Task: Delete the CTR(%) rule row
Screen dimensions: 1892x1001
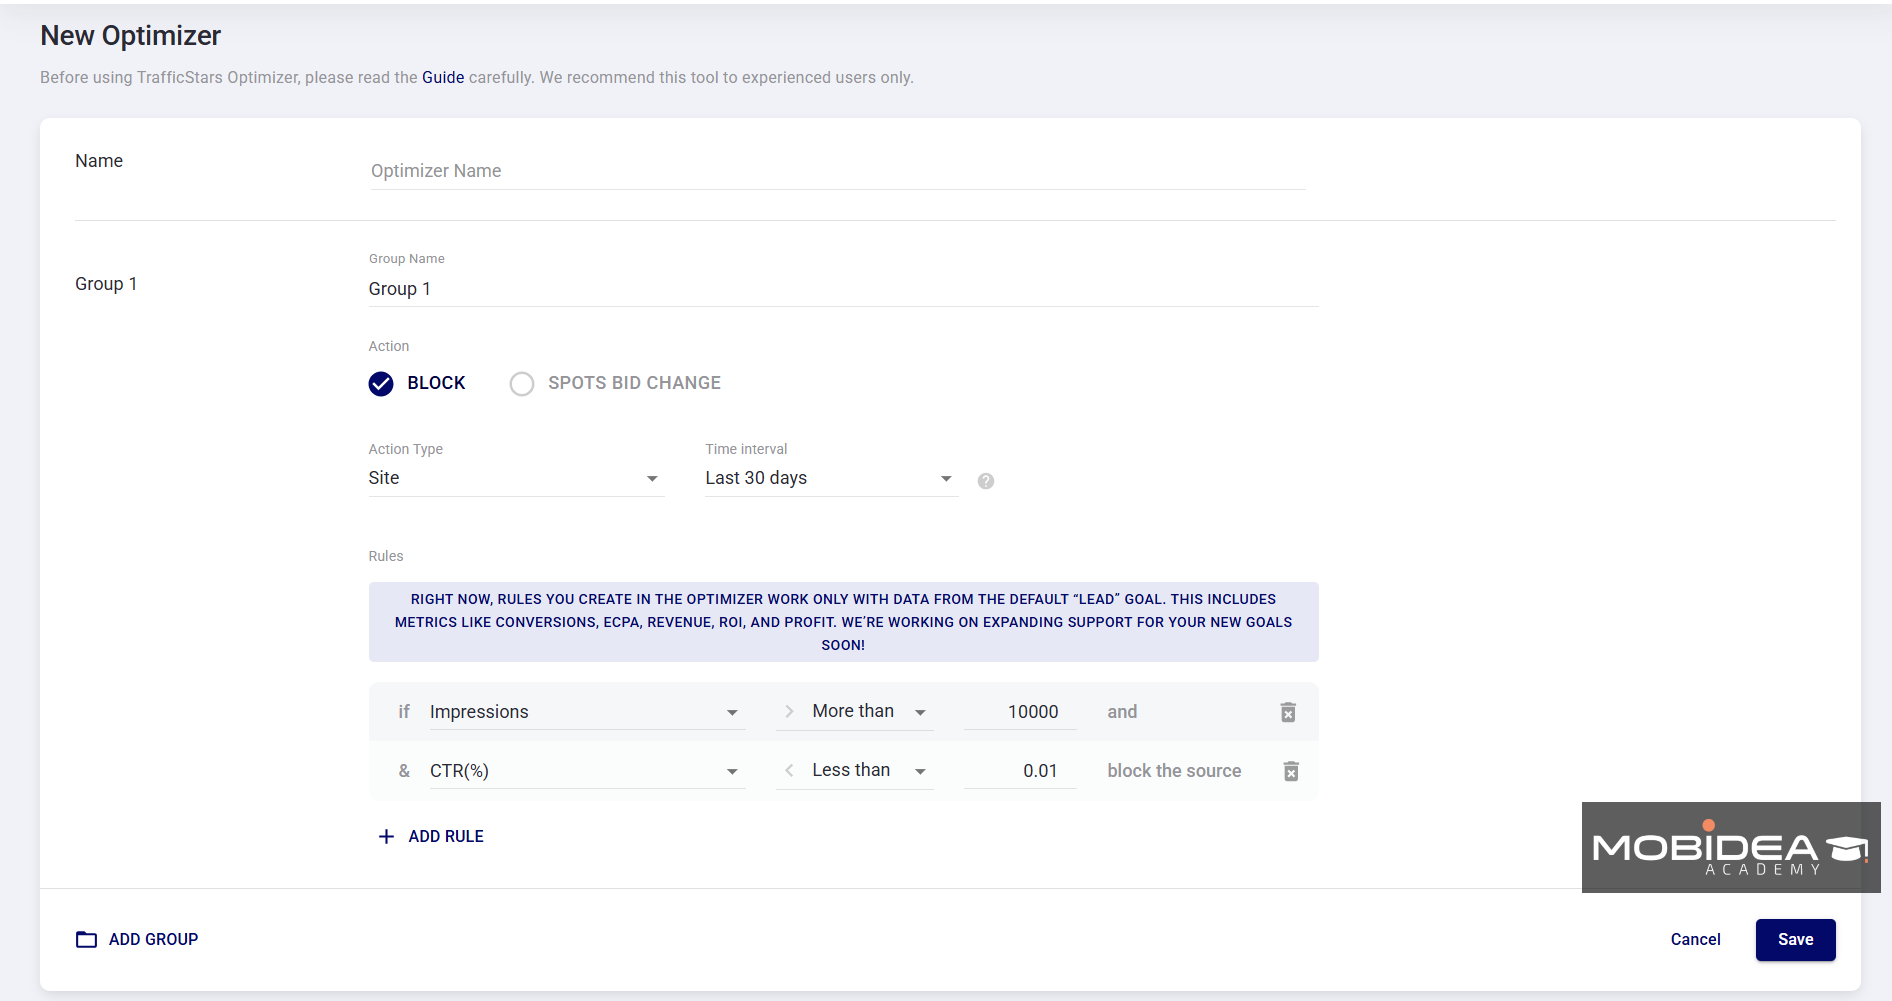Action: pos(1291,770)
